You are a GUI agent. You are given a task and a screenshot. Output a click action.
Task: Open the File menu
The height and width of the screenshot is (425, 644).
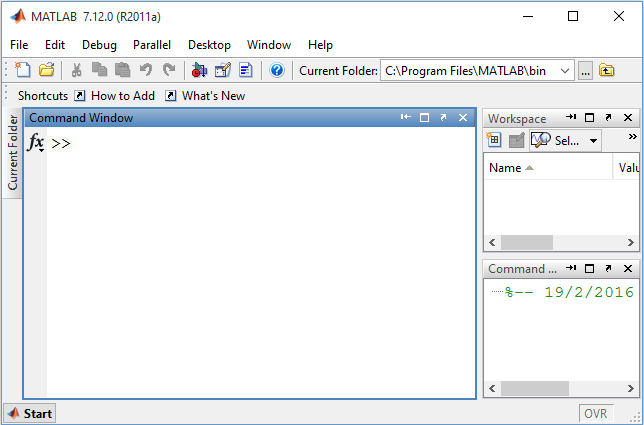pyautogui.click(x=19, y=45)
